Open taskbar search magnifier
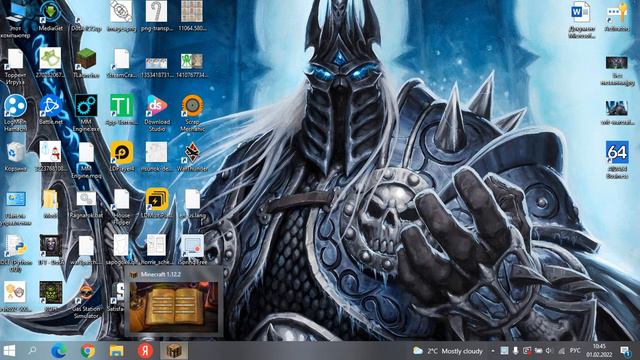Screen dimensions: 640x360 32,351
